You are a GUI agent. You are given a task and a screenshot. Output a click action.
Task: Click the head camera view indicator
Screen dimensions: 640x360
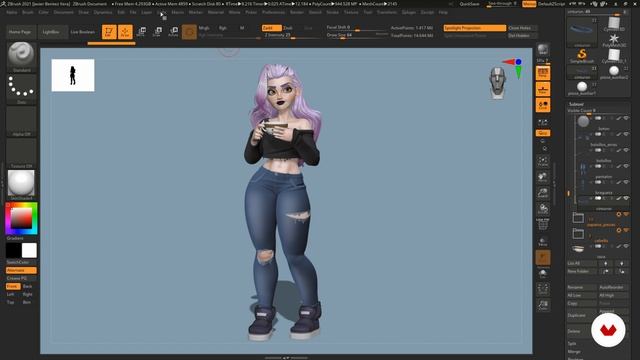[x=497, y=83]
